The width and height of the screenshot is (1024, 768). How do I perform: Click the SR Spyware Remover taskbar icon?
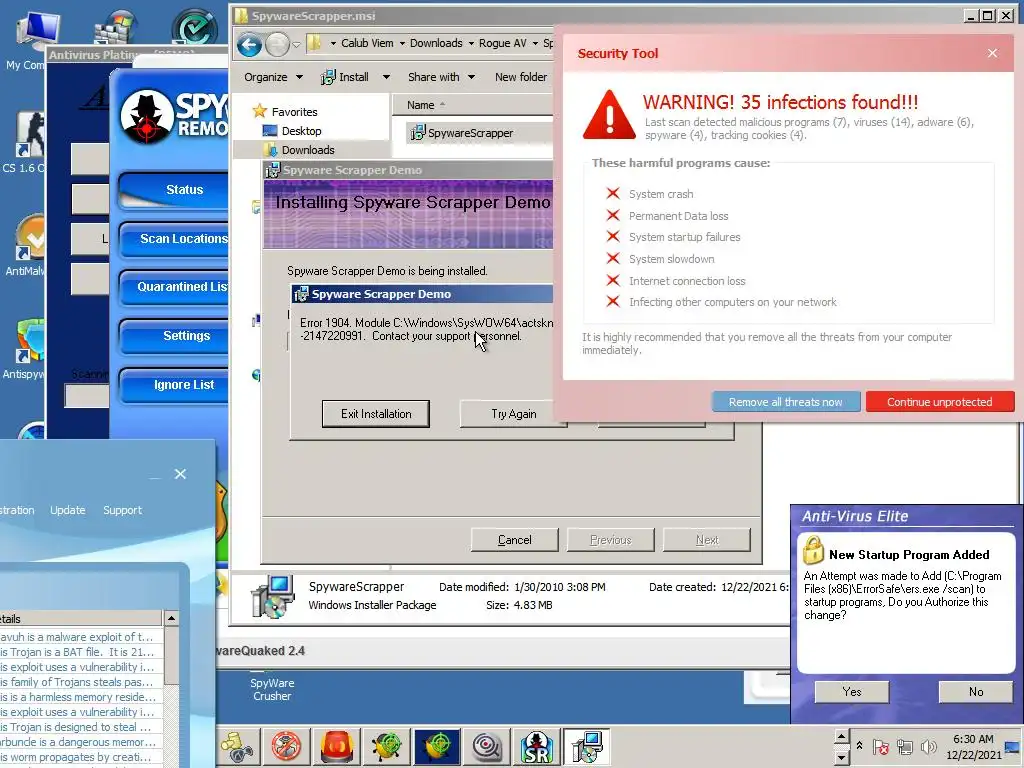pyautogui.click(x=536, y=746)
